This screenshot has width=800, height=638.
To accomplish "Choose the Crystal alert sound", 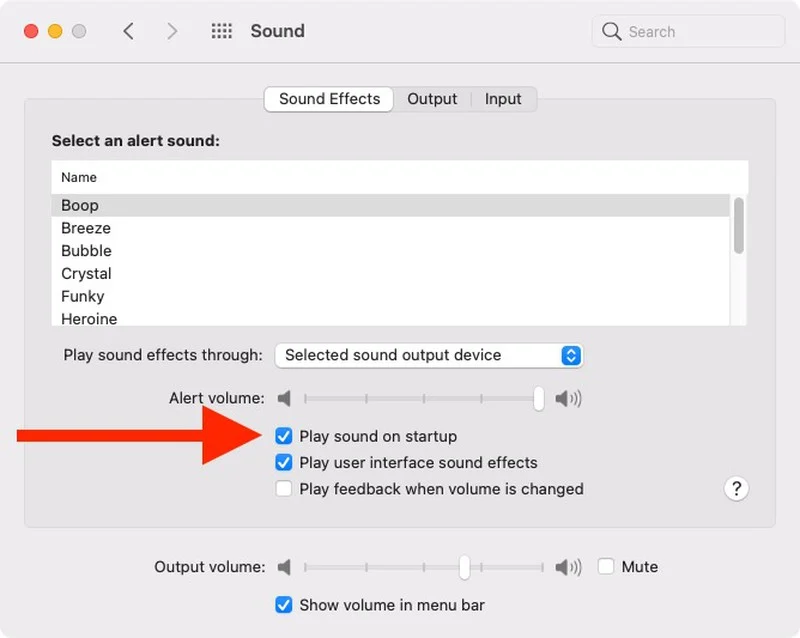I will click(86, 273).
